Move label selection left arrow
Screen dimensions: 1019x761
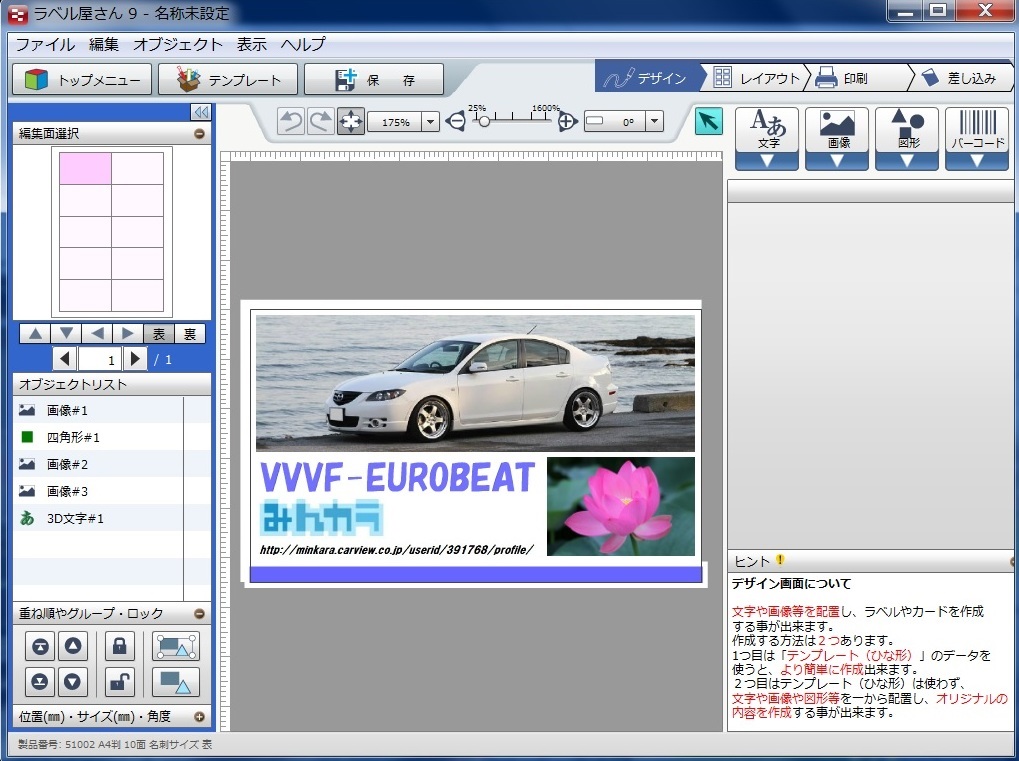[x=97, y=334]
